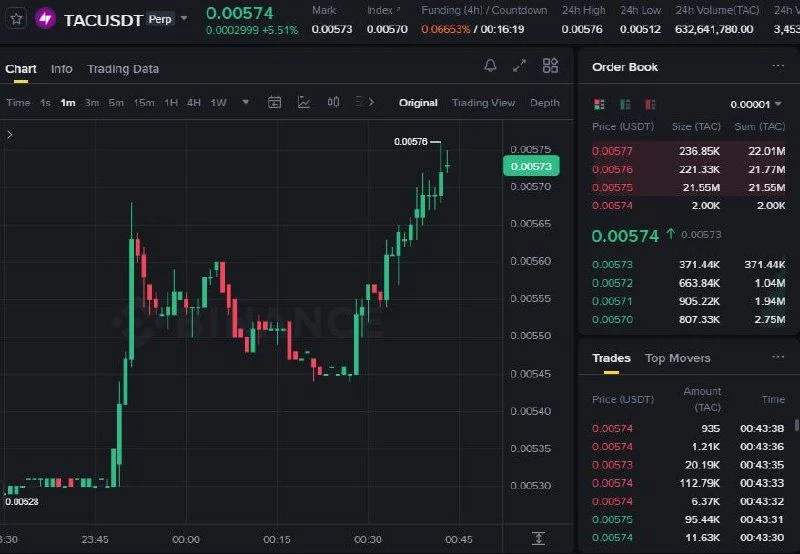
Task: Click the large 0.00574 last price in order book
Action: [625, 236]
